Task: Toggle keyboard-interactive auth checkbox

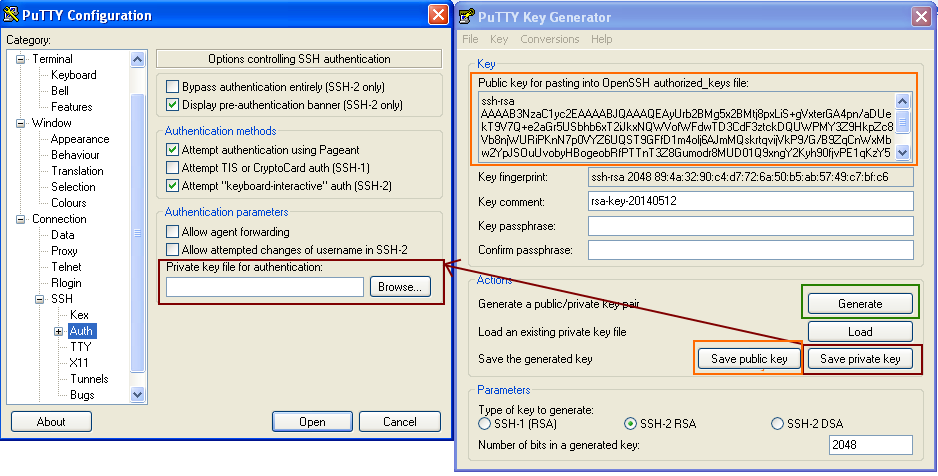Action: tap(172, 185)
